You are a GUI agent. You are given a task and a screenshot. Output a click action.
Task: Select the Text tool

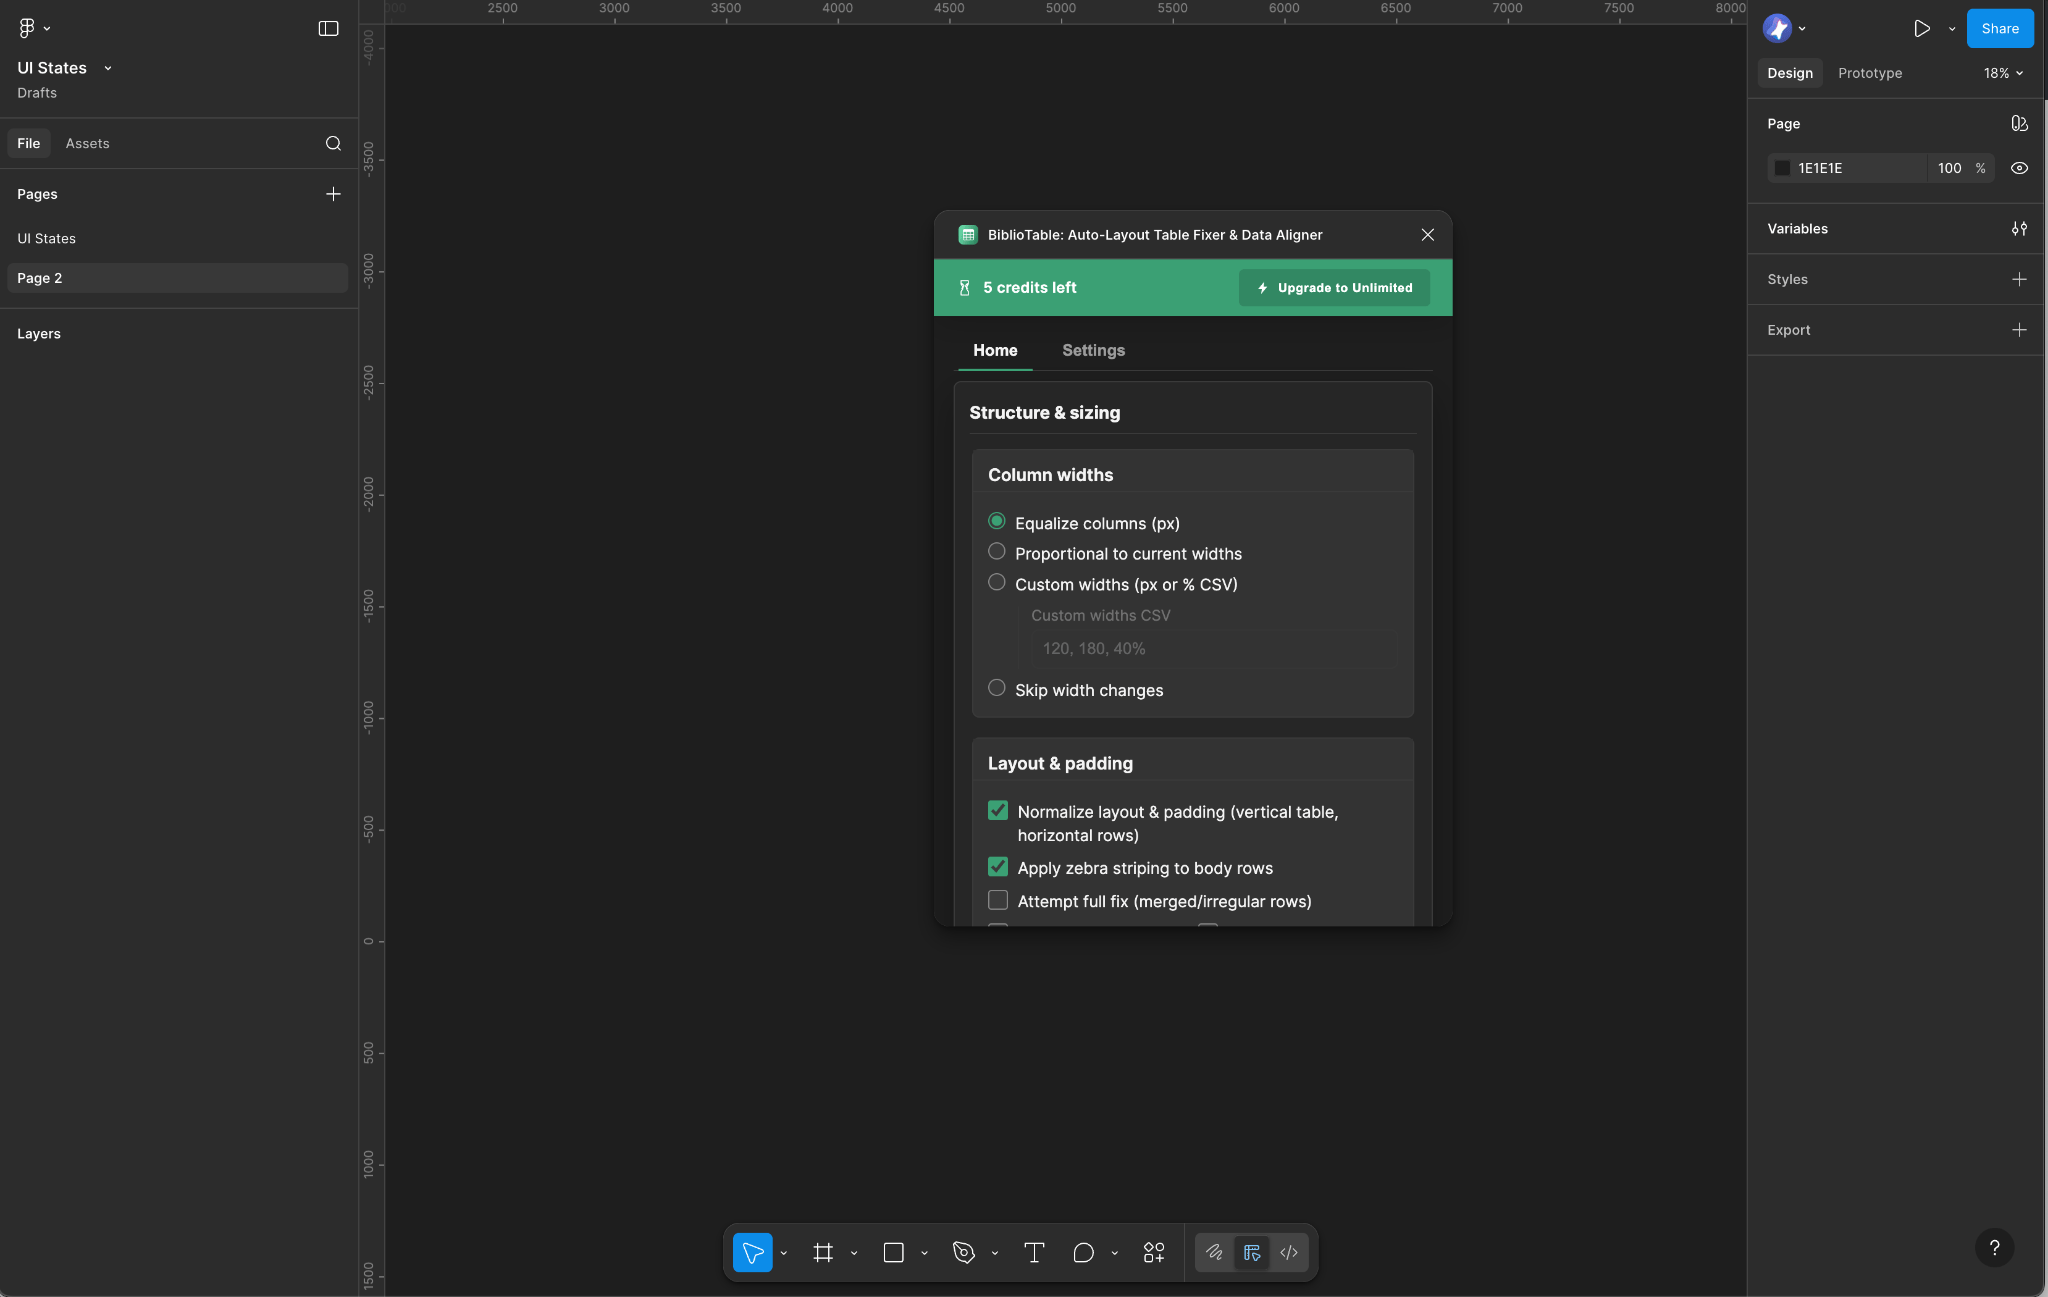(1033, 1252)
